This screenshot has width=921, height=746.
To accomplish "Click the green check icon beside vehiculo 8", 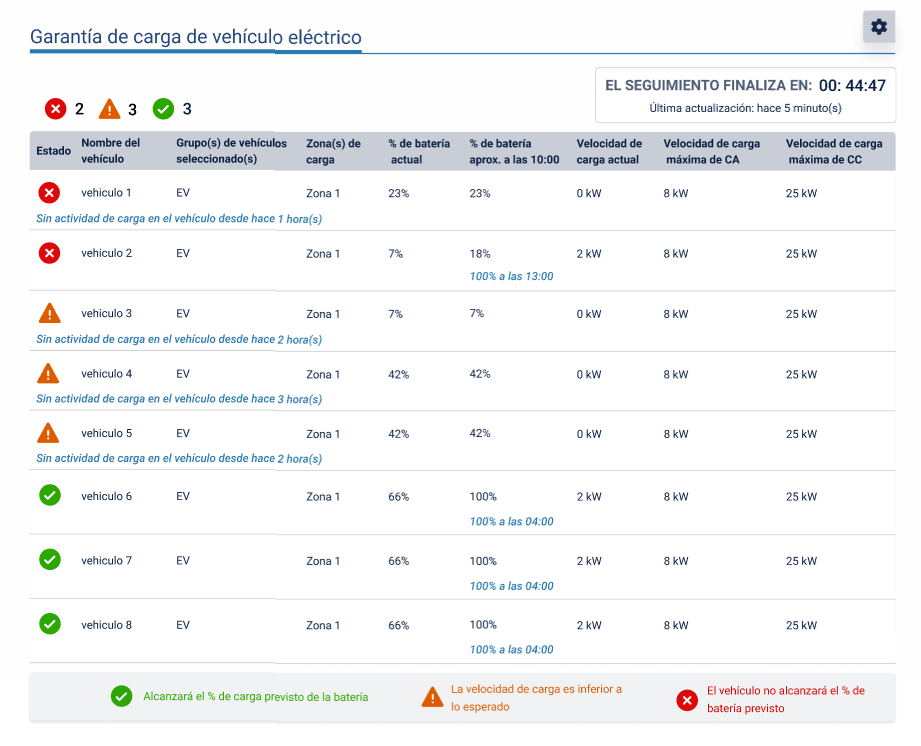I will (49, 623).
